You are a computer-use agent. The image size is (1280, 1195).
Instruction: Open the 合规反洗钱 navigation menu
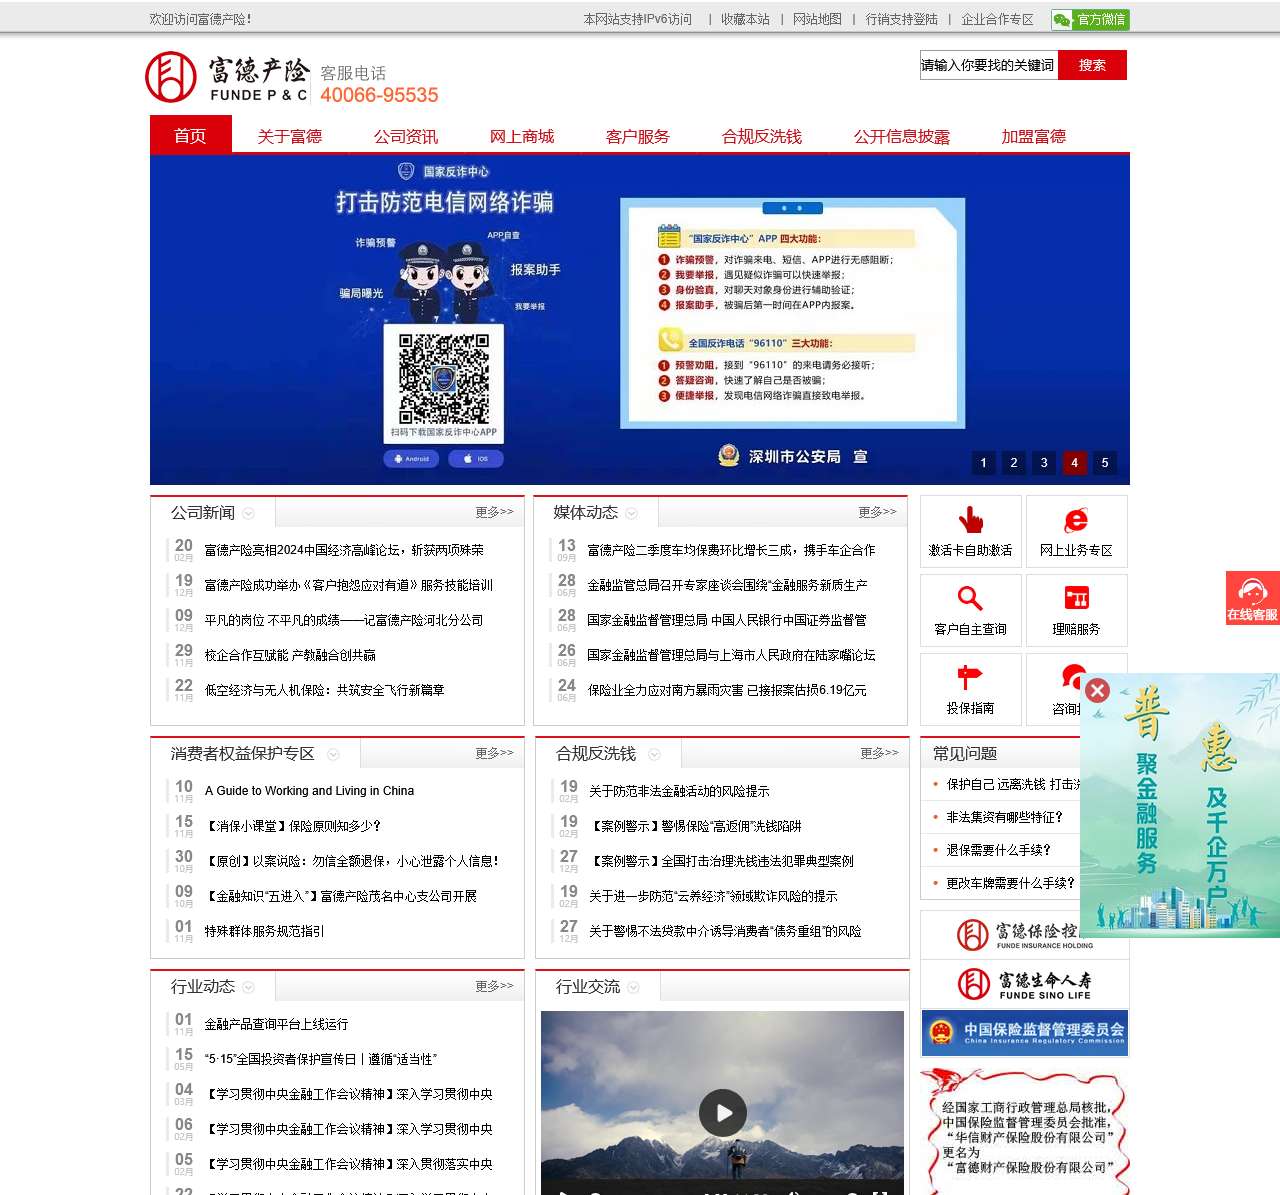[x=762, y=136]
